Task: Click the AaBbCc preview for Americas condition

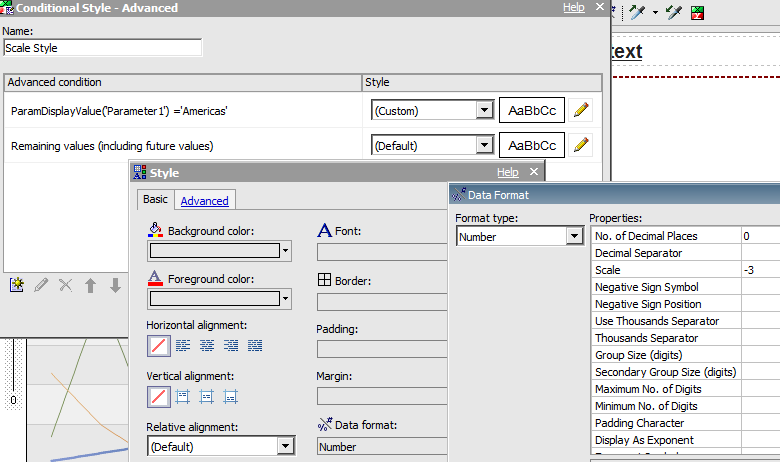Action: (532, 110)
